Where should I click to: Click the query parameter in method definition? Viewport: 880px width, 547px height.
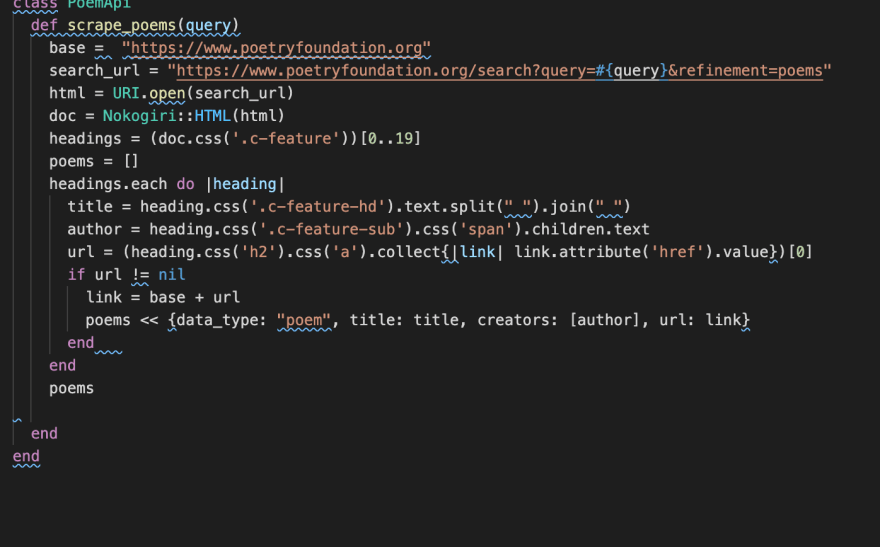point(208,26)
